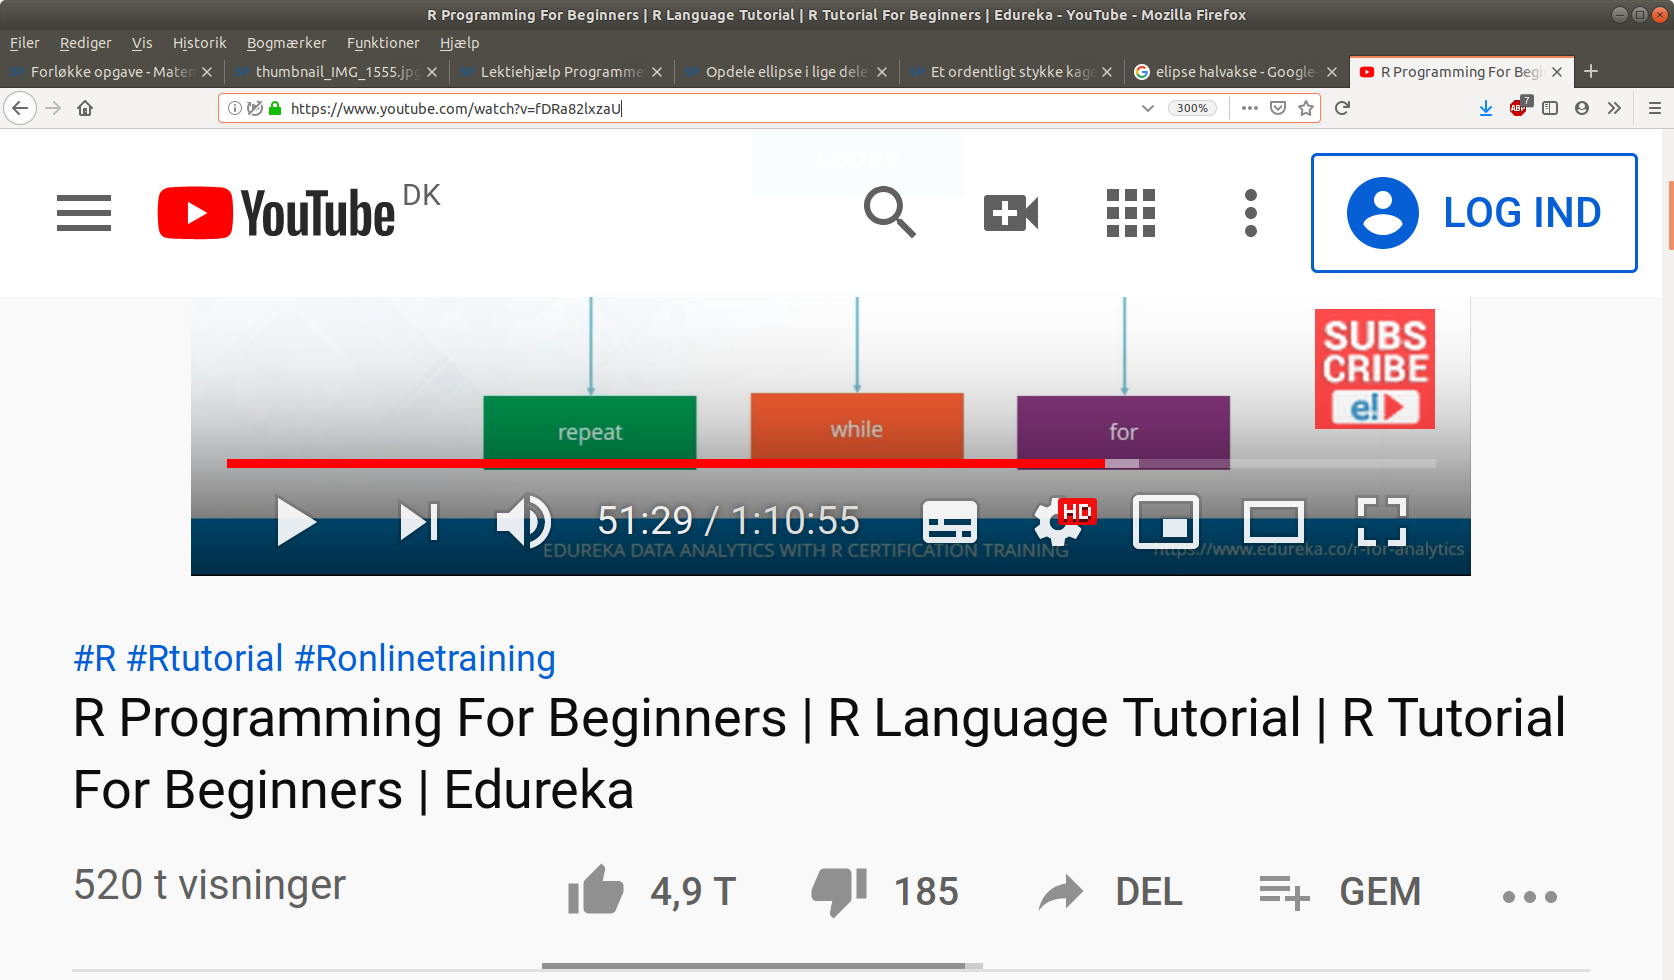Open the Rediger menu
The height and width of the screenshot is (980, 1674).
85,43
